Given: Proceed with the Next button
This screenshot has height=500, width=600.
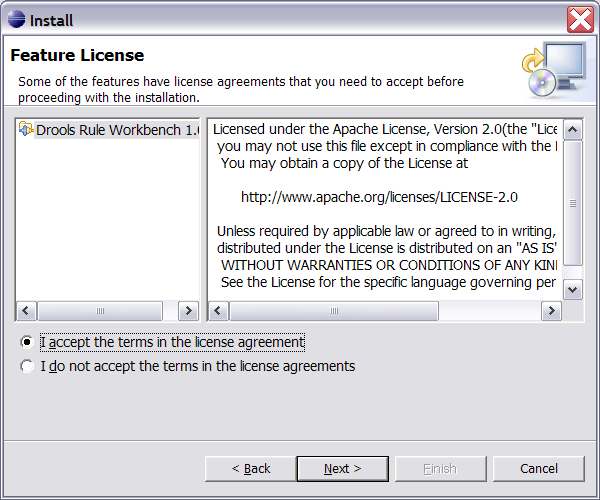Looking at the screenshot, I should pyautogui.click(x=342, y=468).
